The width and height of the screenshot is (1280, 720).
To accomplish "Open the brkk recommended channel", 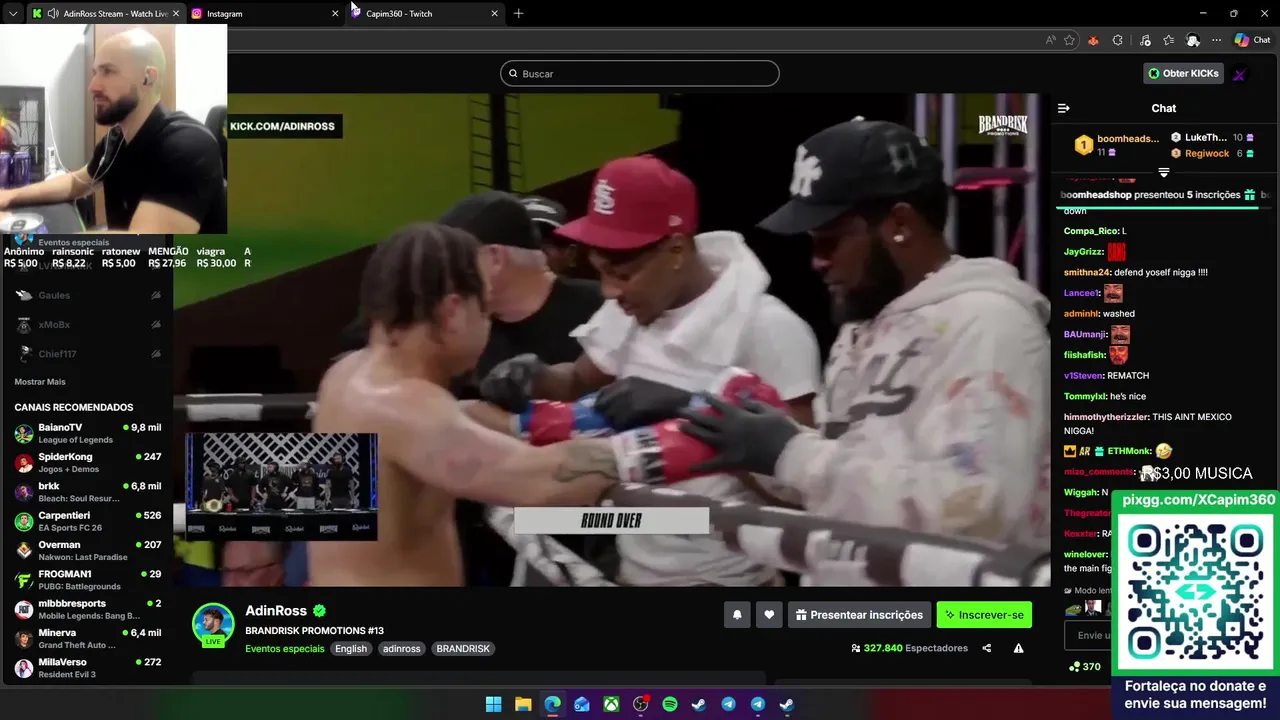I will [88, 492].
